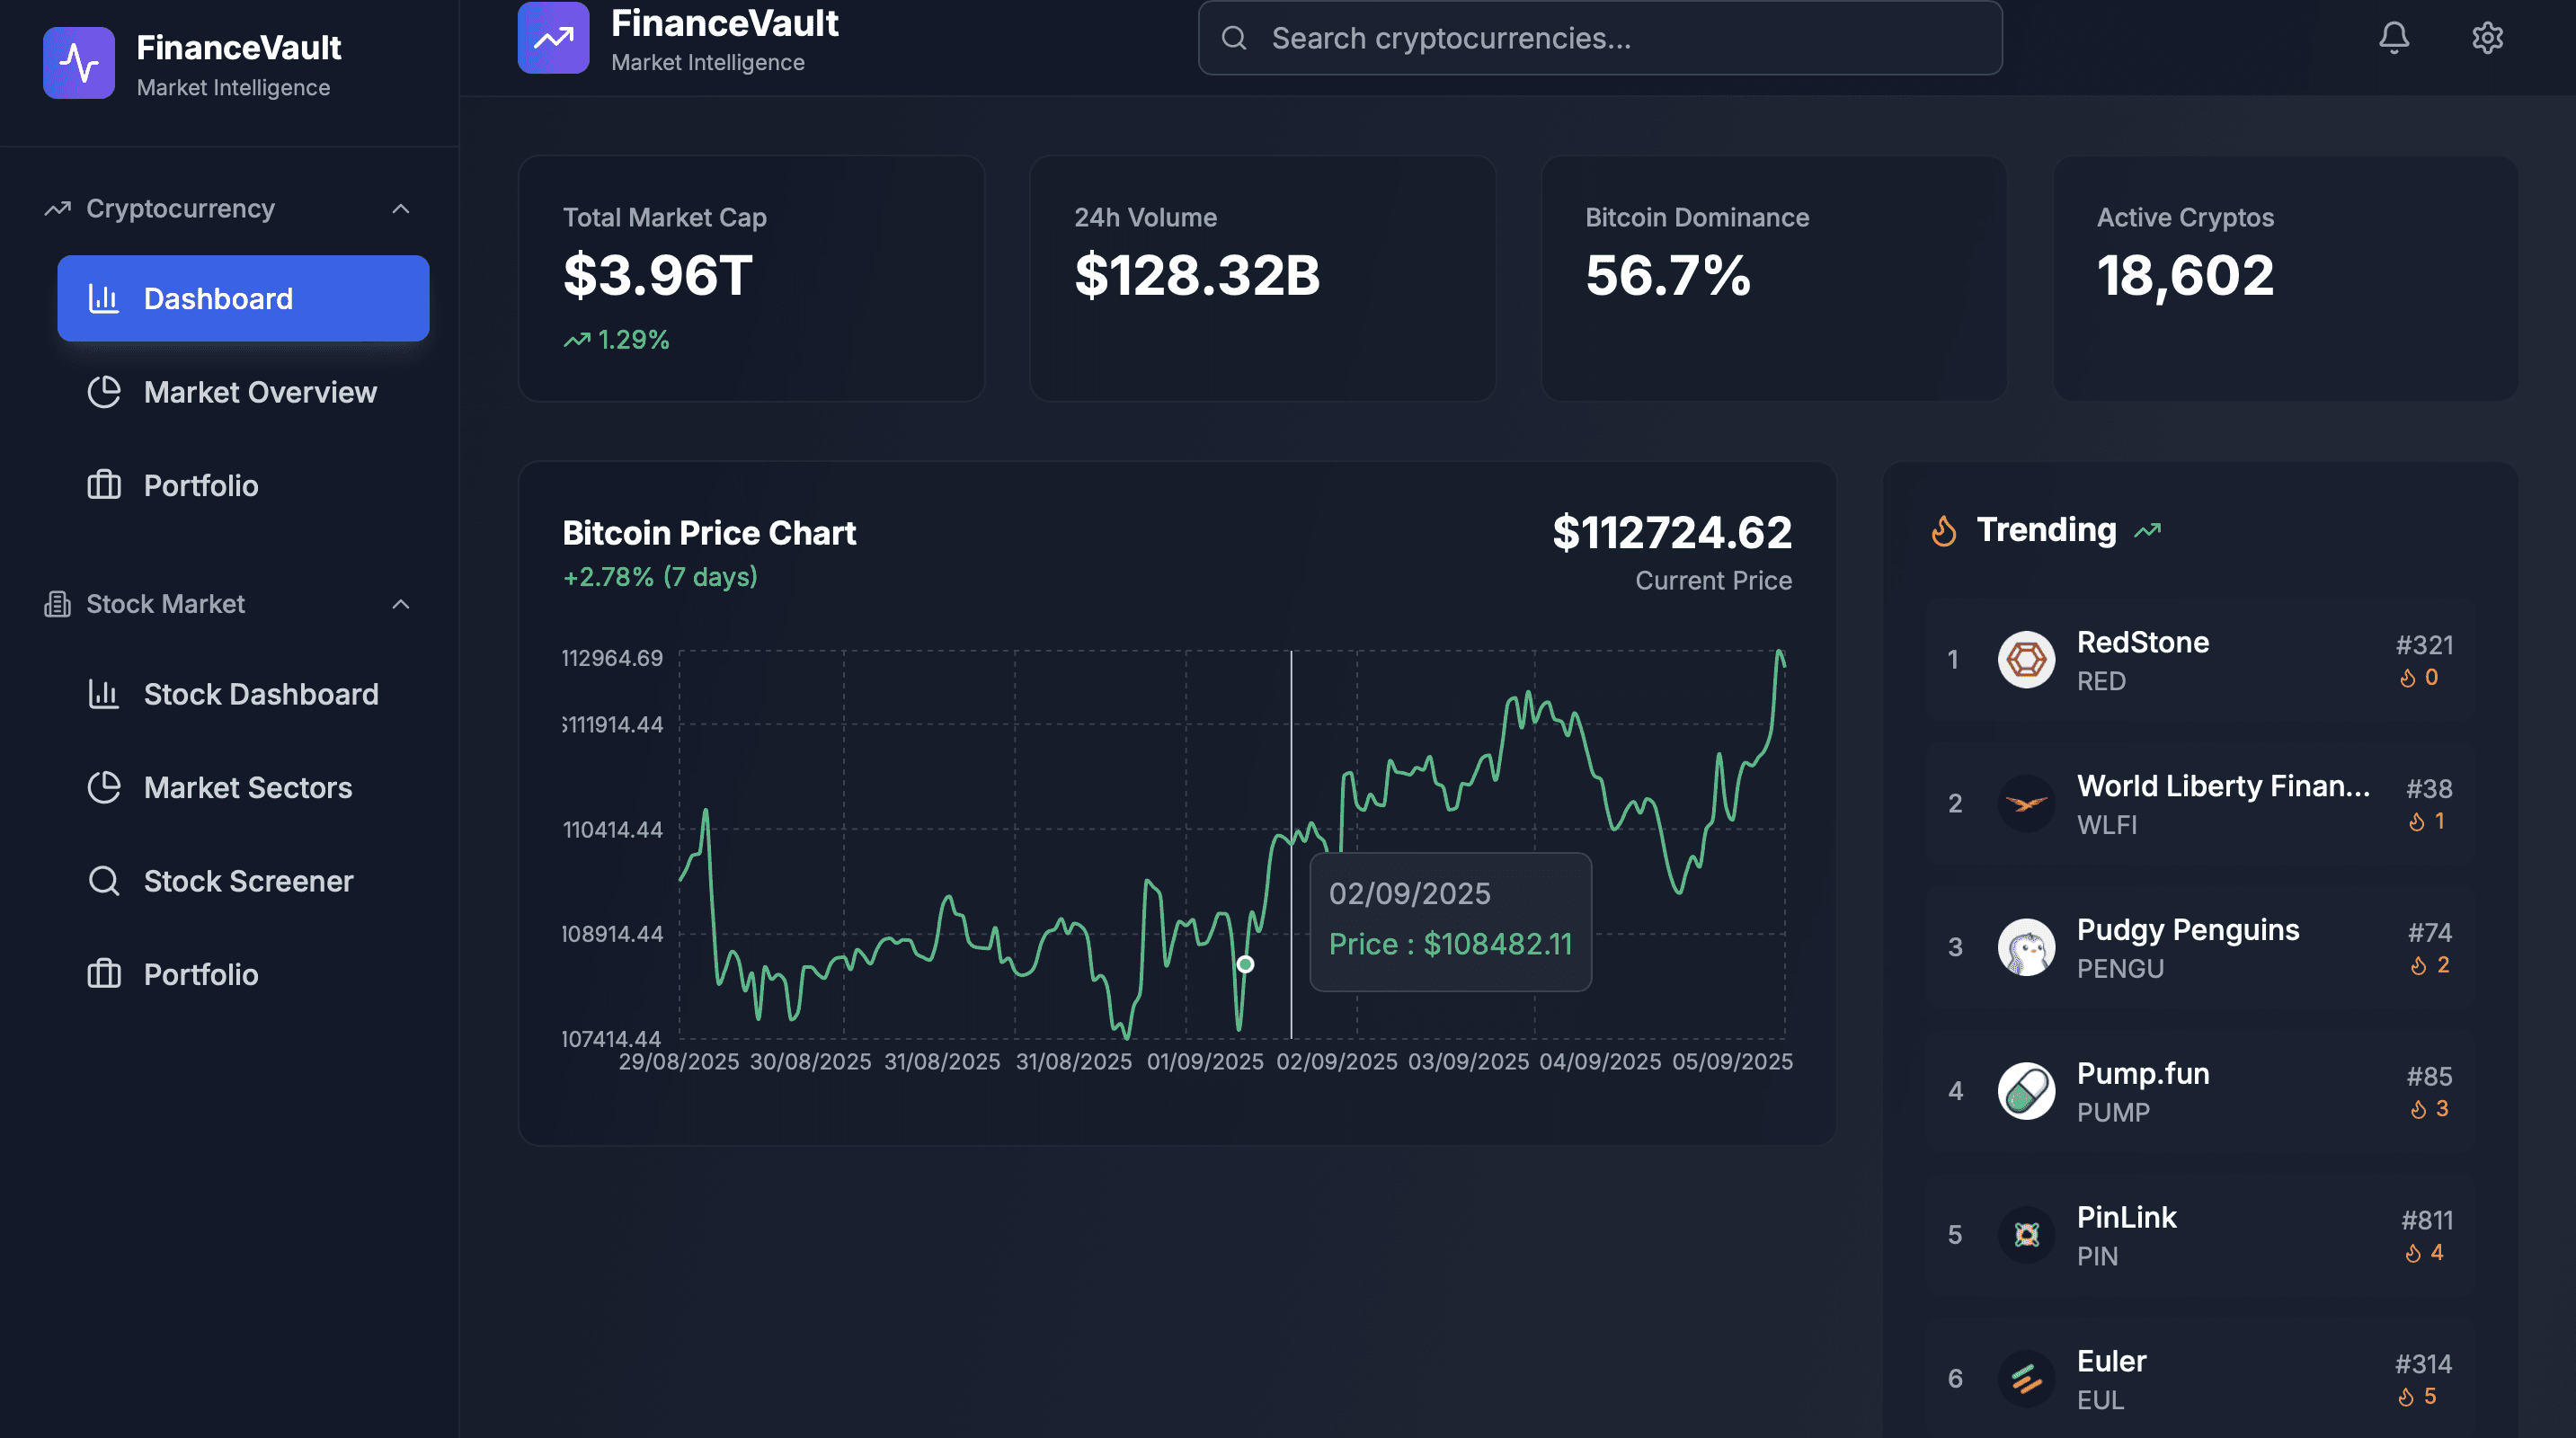
Task: Click the PinLink token icon
Action: tap(2026, 1235)
